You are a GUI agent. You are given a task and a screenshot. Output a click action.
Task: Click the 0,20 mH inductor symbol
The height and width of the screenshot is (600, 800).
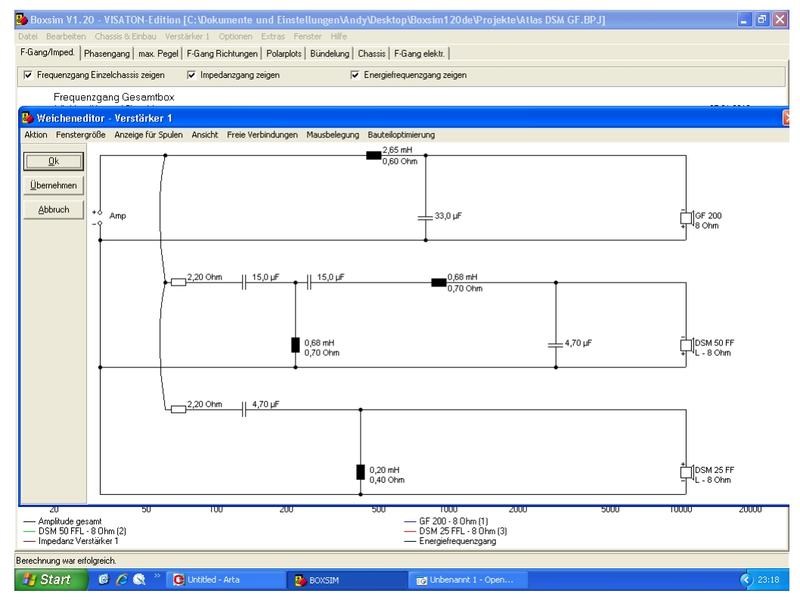(x=361, y=473)
